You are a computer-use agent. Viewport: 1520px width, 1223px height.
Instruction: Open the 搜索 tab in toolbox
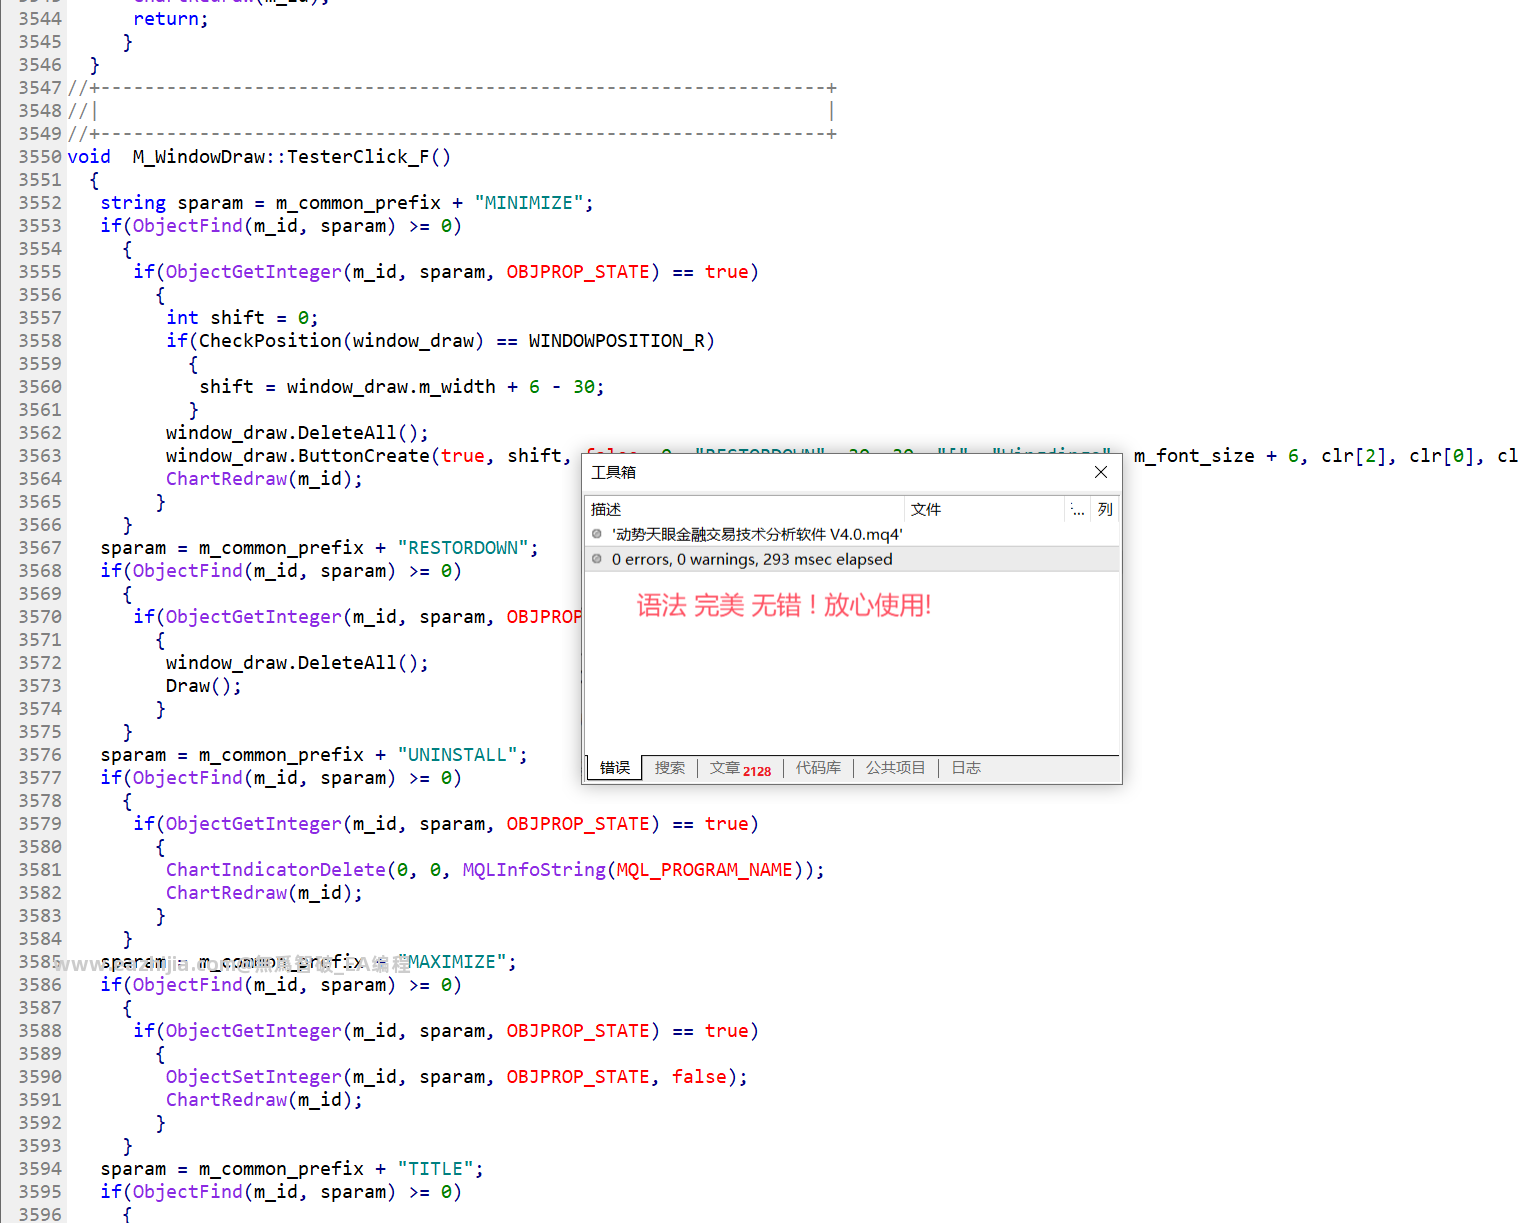pyautogui.click(x=670, y=768)
